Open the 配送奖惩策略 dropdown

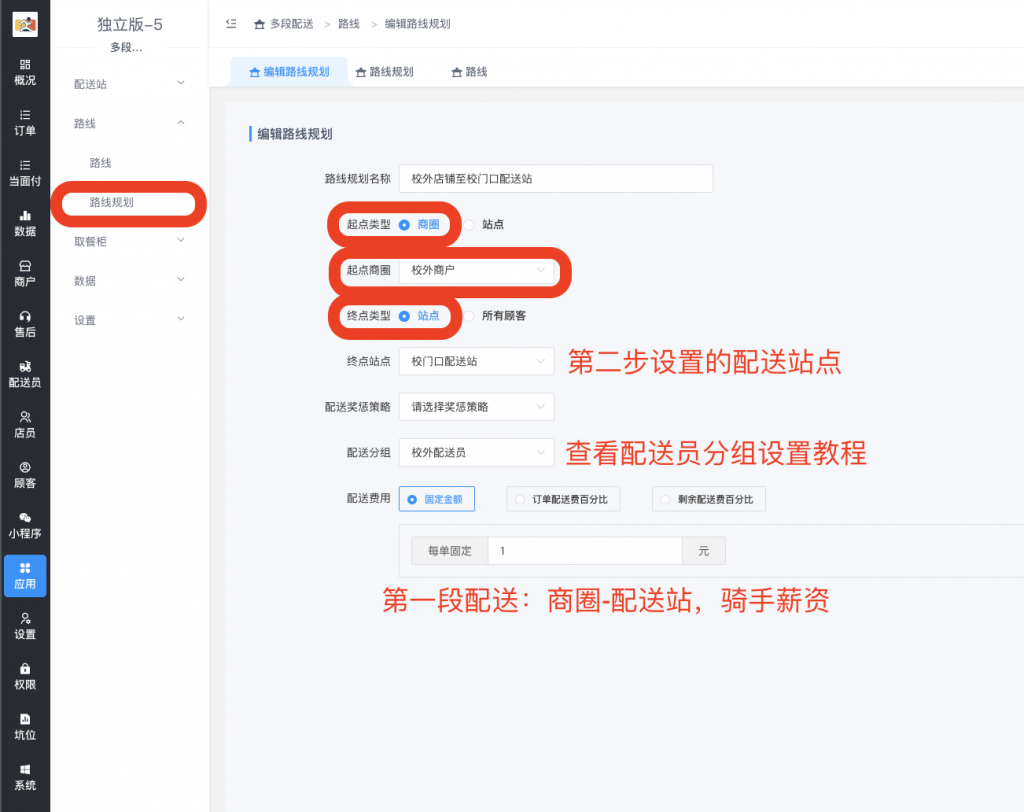tap(476, 407)
